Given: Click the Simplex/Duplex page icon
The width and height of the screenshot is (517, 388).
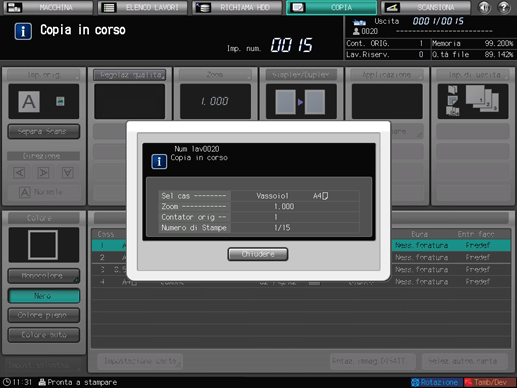Looking at the screenshot, I should pos(301,102).
